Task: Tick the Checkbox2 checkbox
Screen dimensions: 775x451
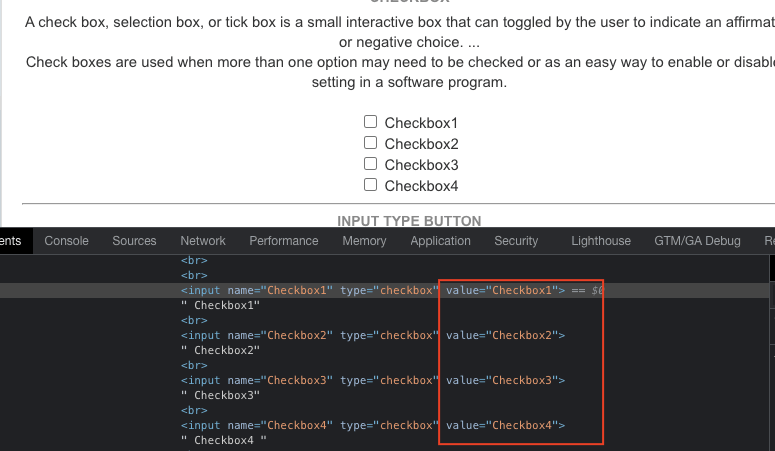Action: [370, 143]
